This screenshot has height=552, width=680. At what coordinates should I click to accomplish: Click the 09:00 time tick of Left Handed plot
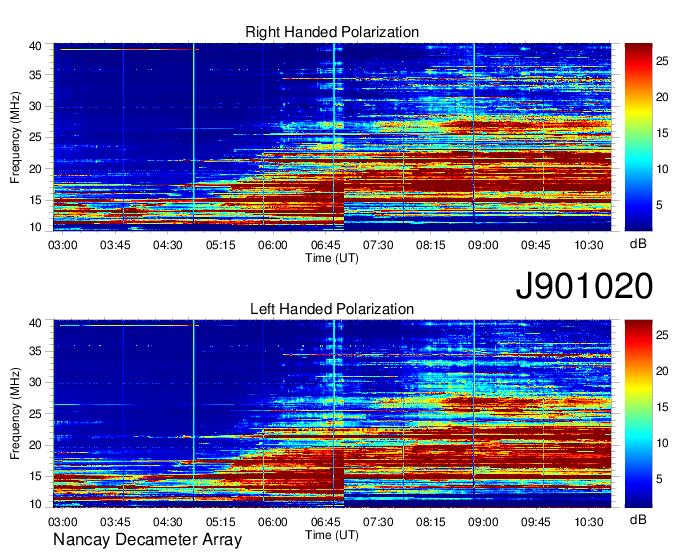pyautogui.click(x=483, y=521)
